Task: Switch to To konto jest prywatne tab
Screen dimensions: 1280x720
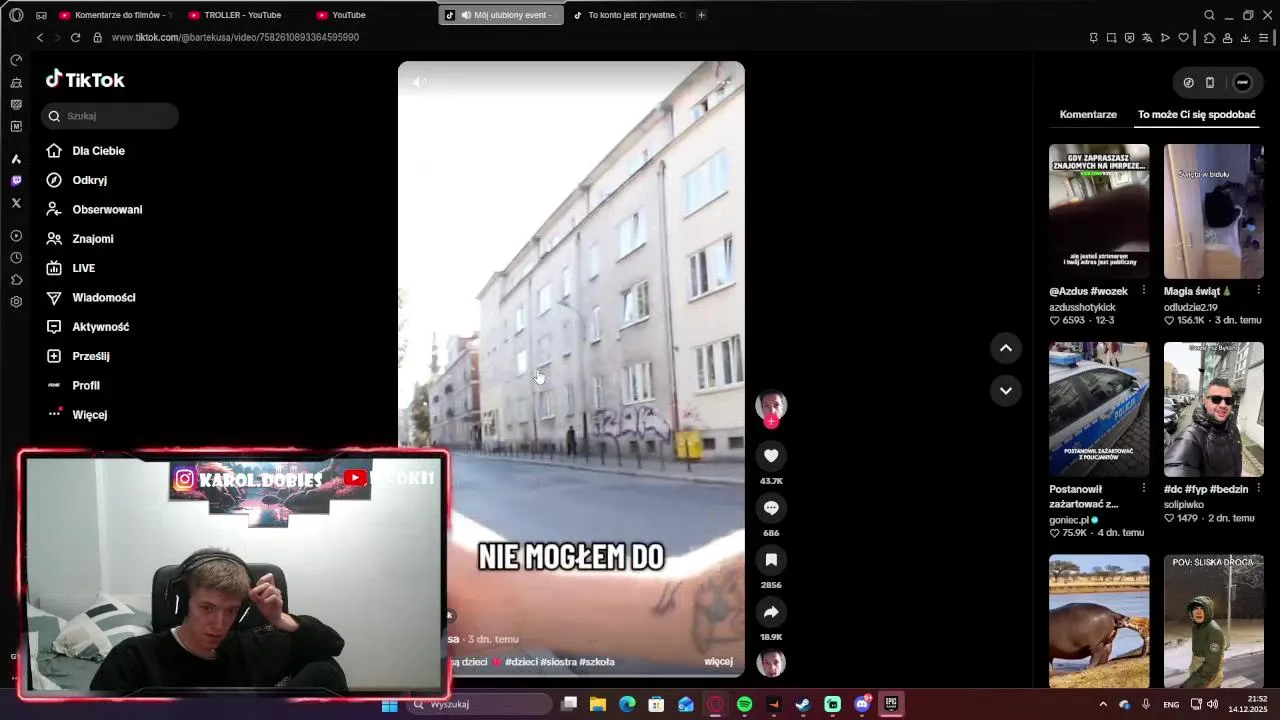Action: pyautogui.click(x=631, y=15)
